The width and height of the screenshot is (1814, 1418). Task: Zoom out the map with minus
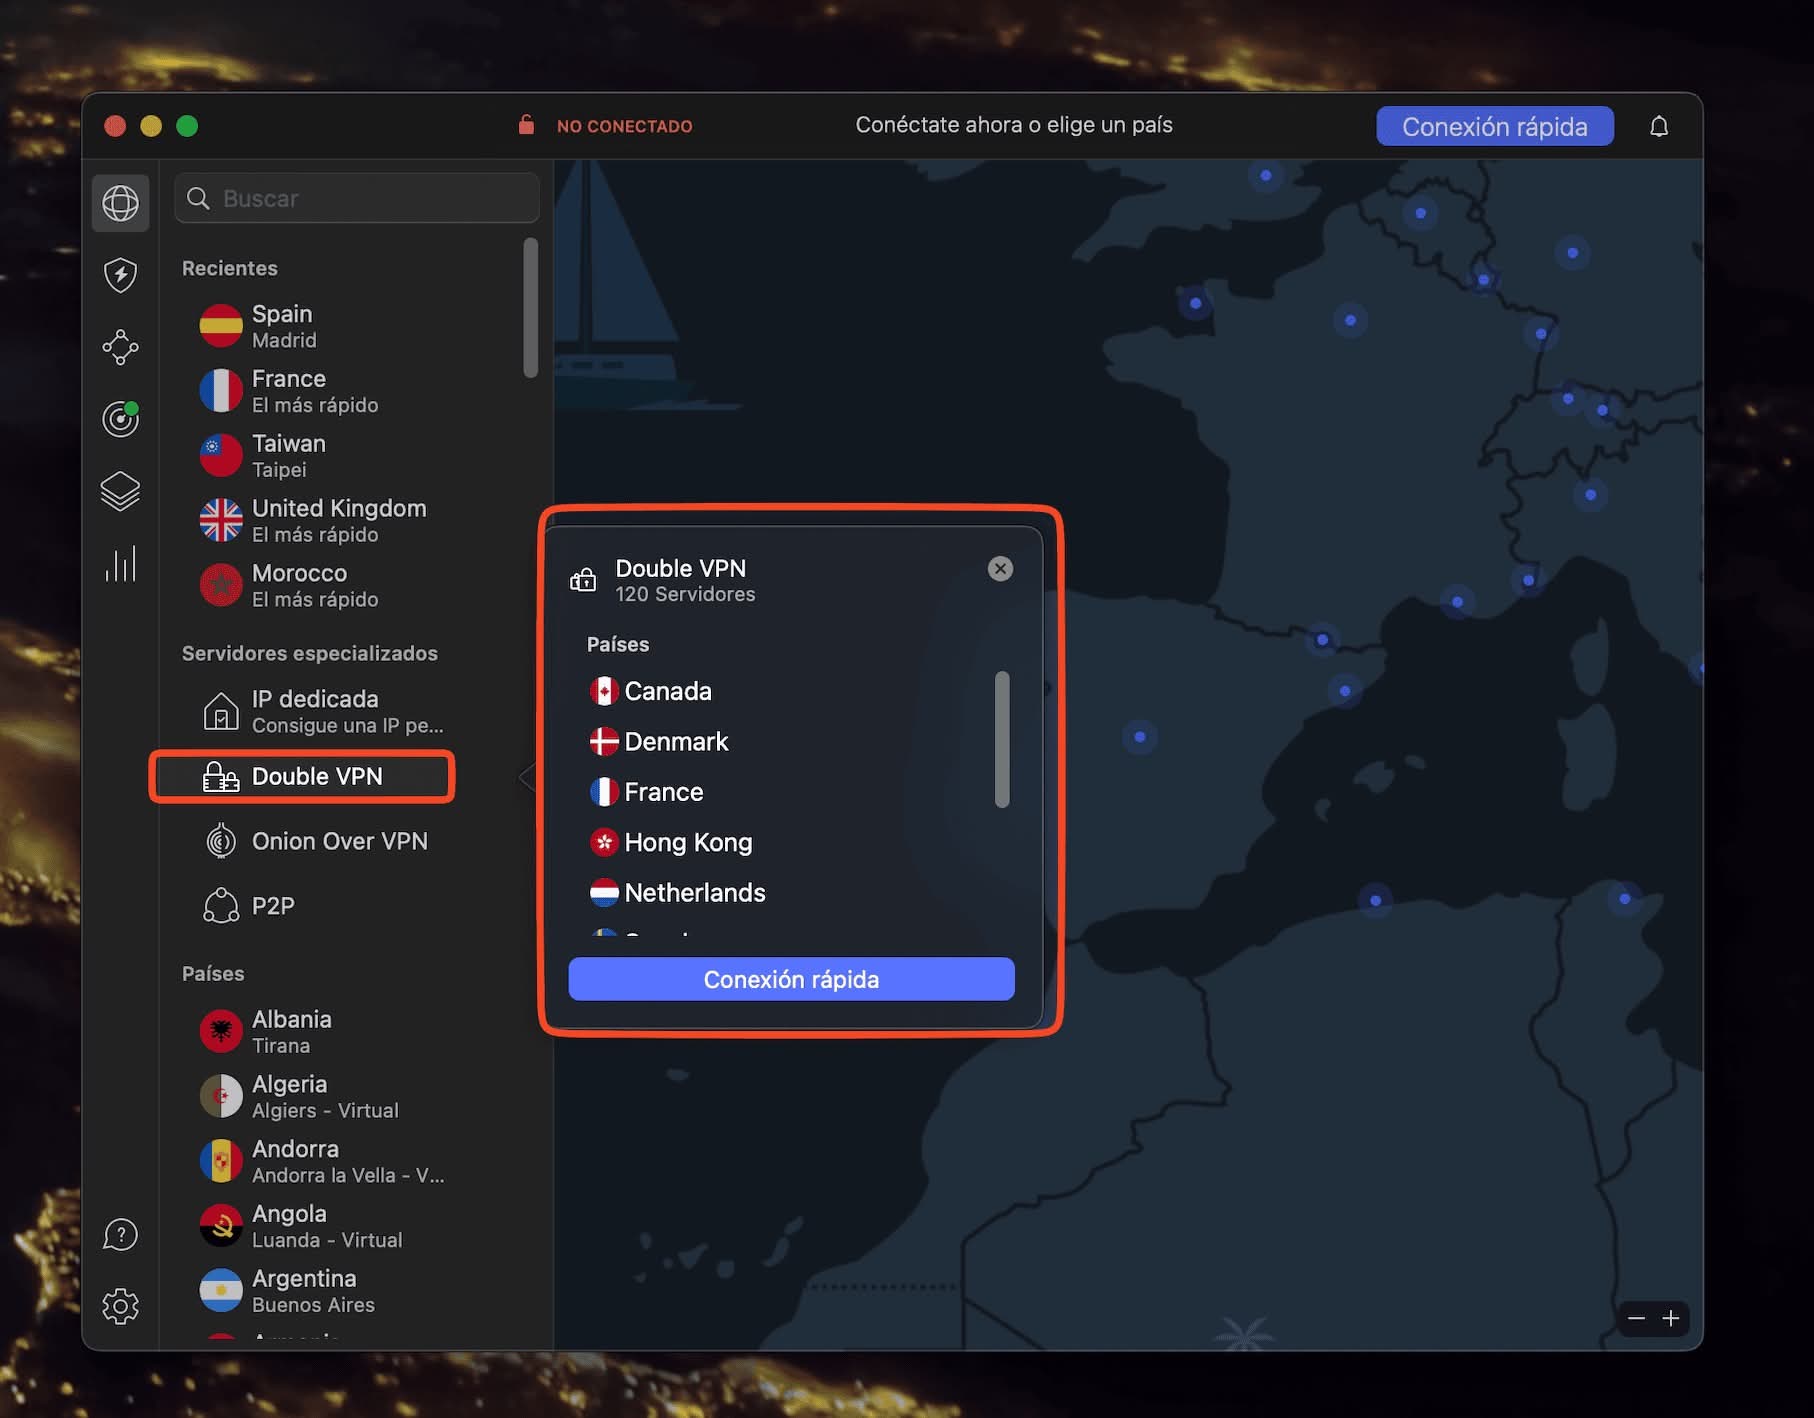pyautogui.click(x=1636, y=1318)
